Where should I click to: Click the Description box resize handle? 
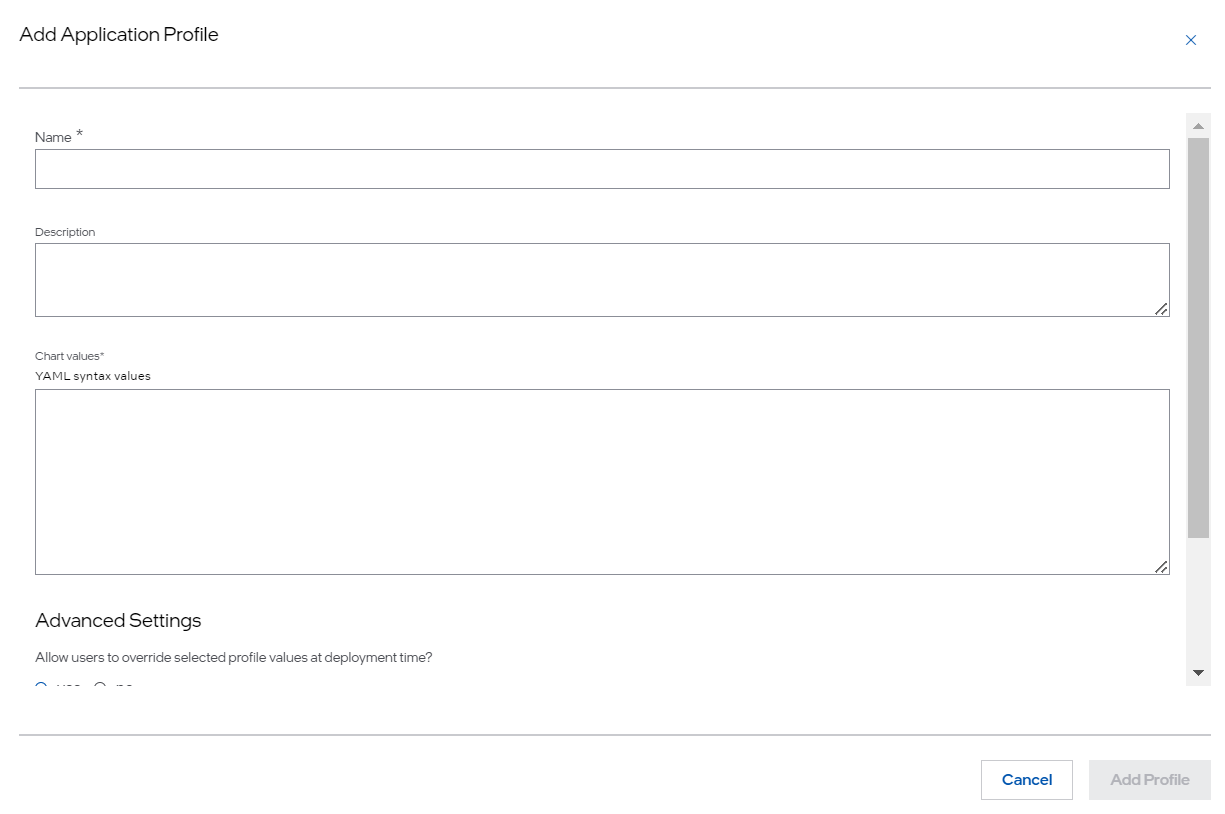click(1161, 309)
